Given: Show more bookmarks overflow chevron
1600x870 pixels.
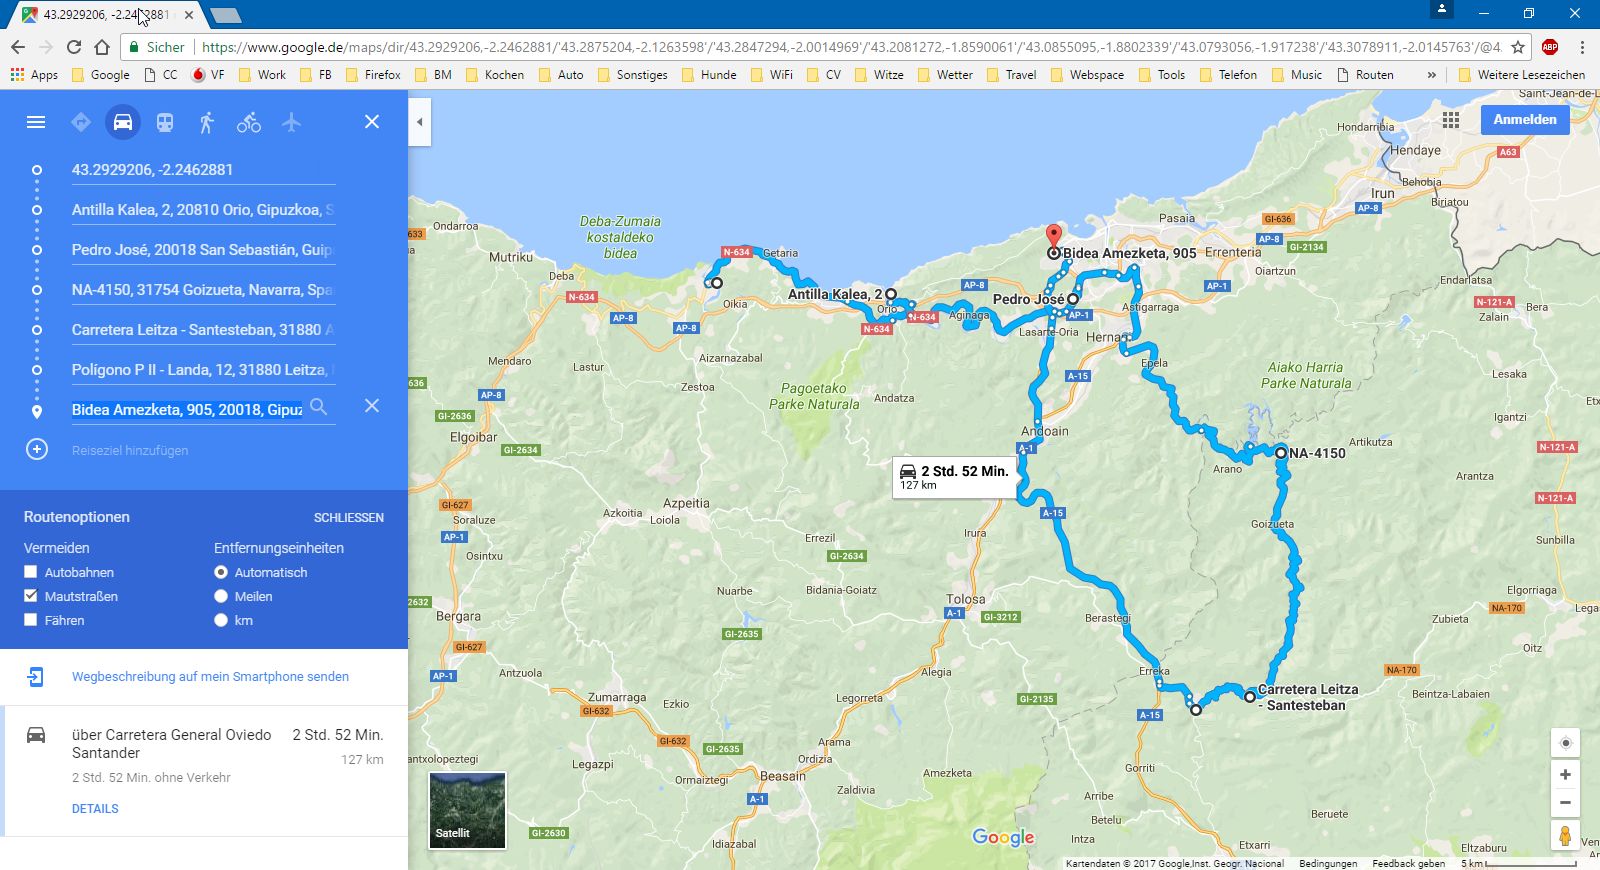Looking at the screenshot, I should point(1432,75).
